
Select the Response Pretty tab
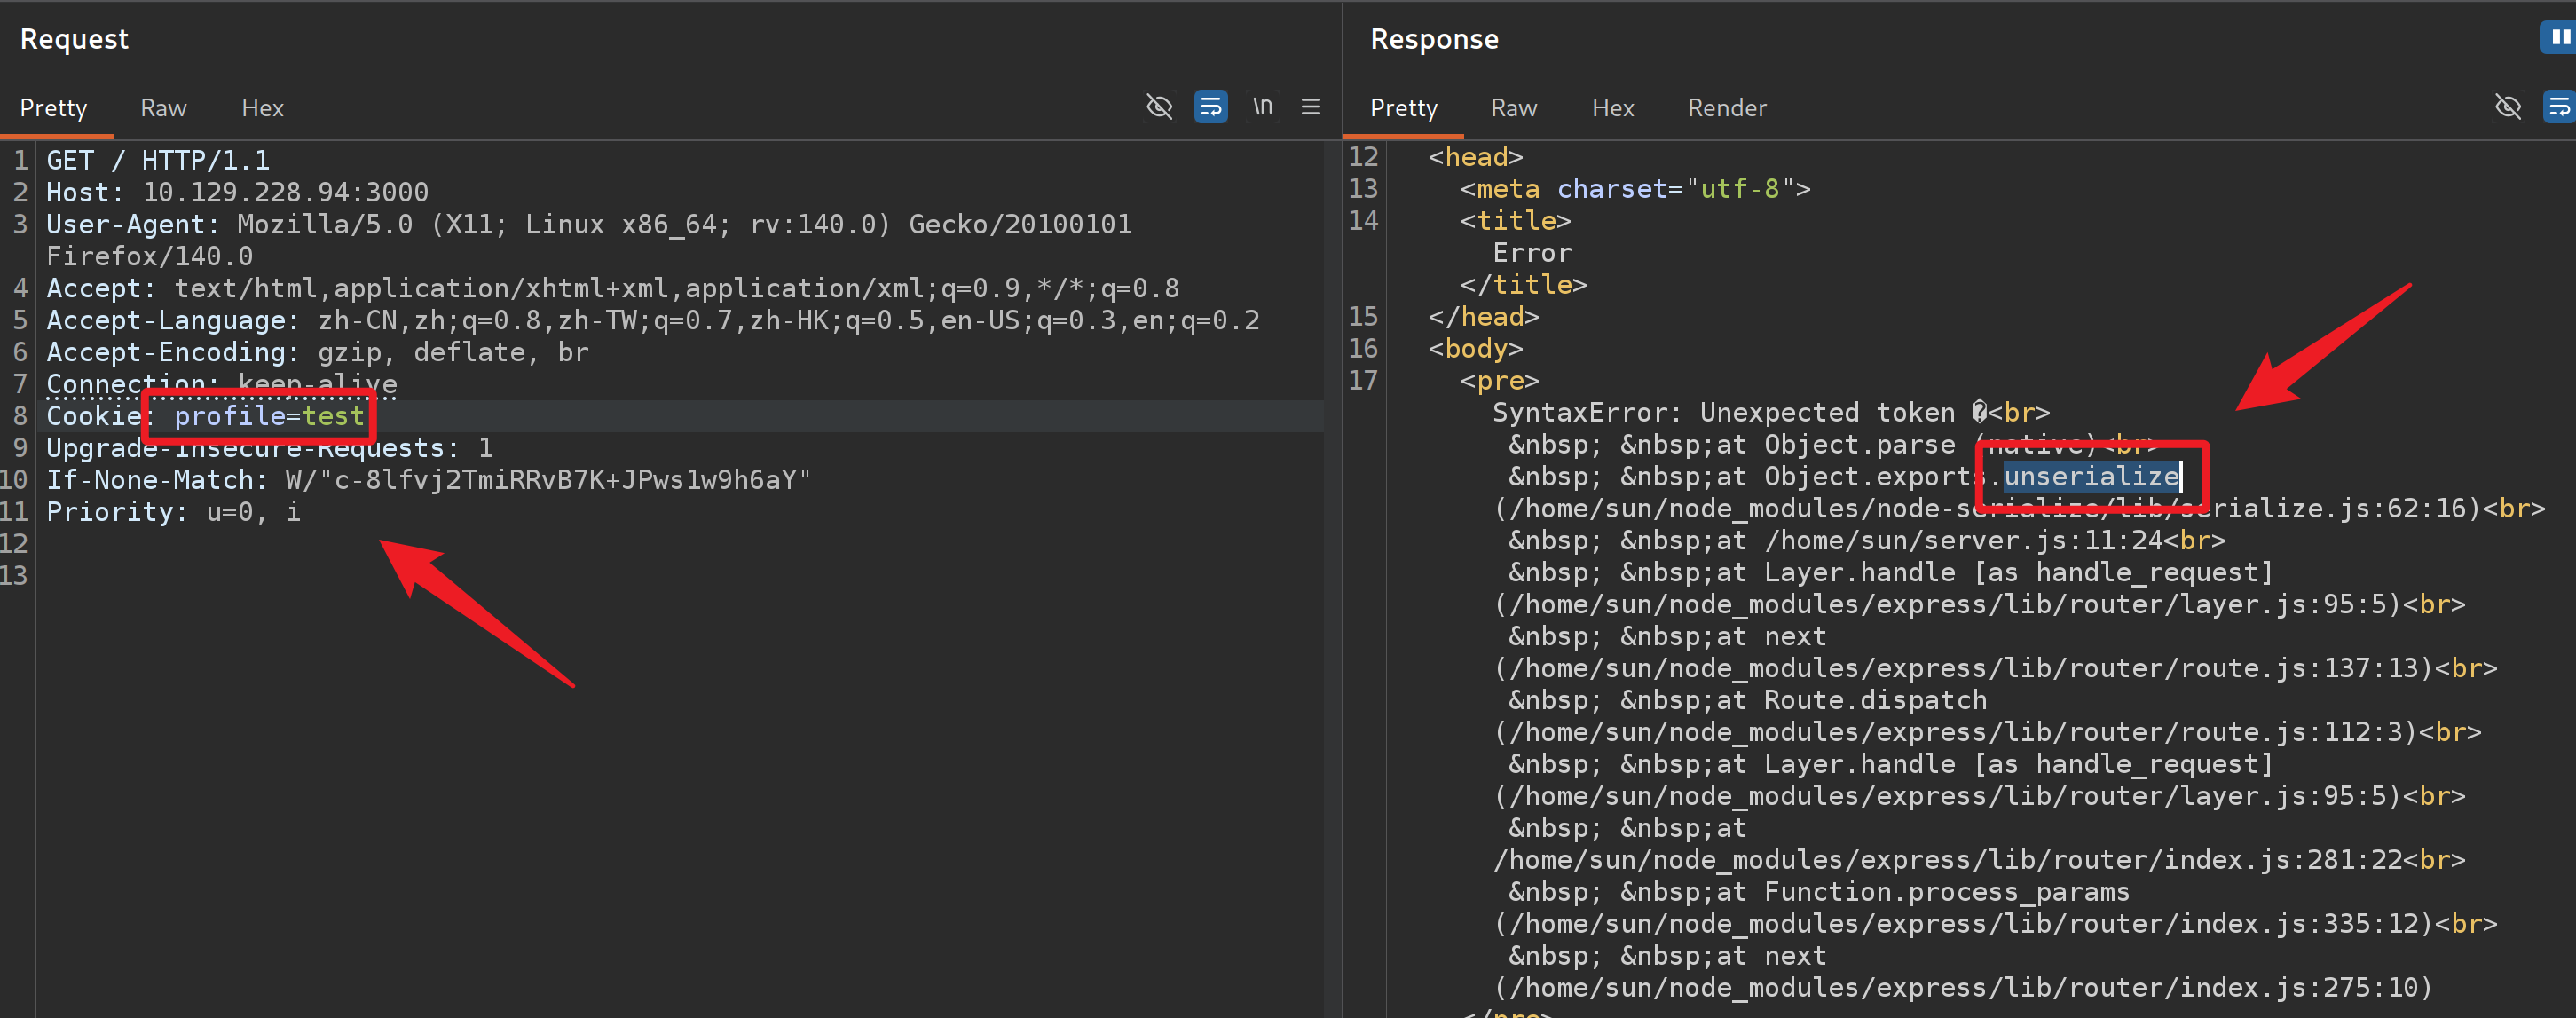(x=1403, y=108)
